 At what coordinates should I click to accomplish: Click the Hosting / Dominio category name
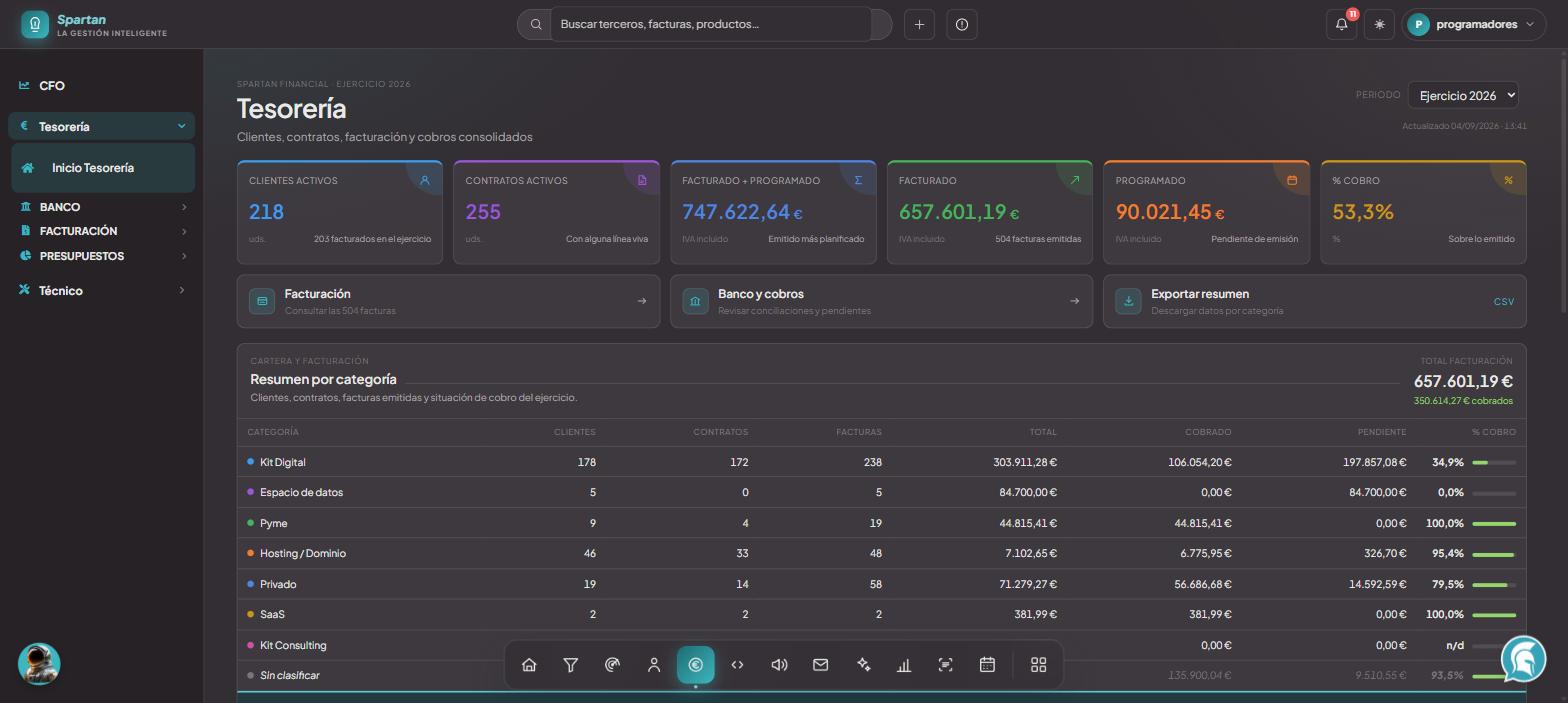tap(303, 553)
